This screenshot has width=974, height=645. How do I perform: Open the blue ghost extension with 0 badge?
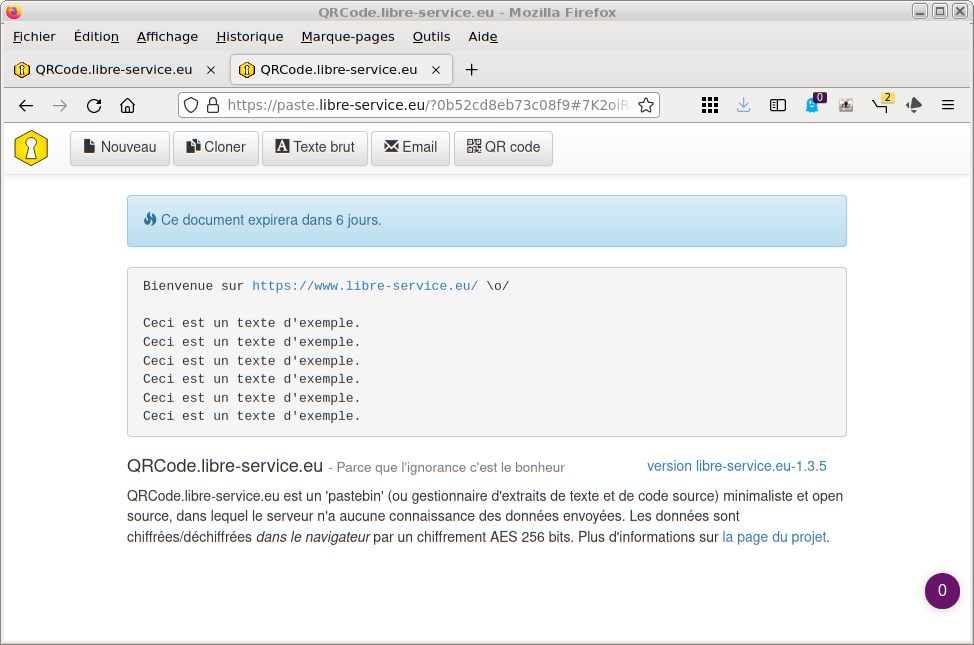[812, 105]
